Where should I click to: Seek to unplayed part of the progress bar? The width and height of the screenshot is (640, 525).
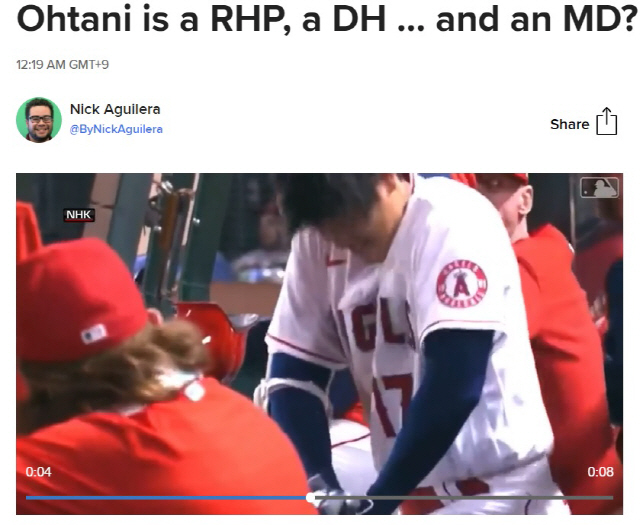[x=464, y=498]
